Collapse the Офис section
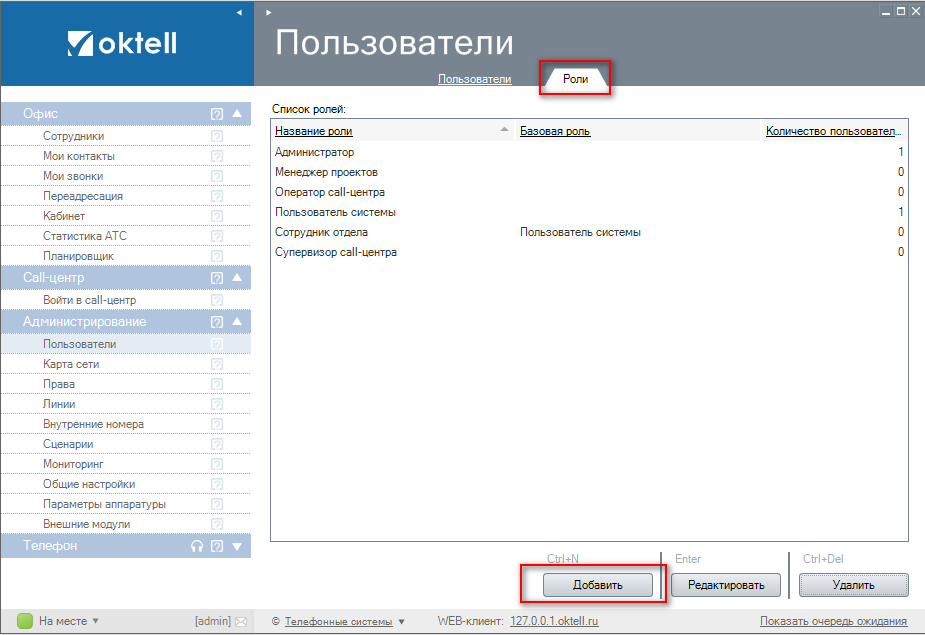 (237, 114)
